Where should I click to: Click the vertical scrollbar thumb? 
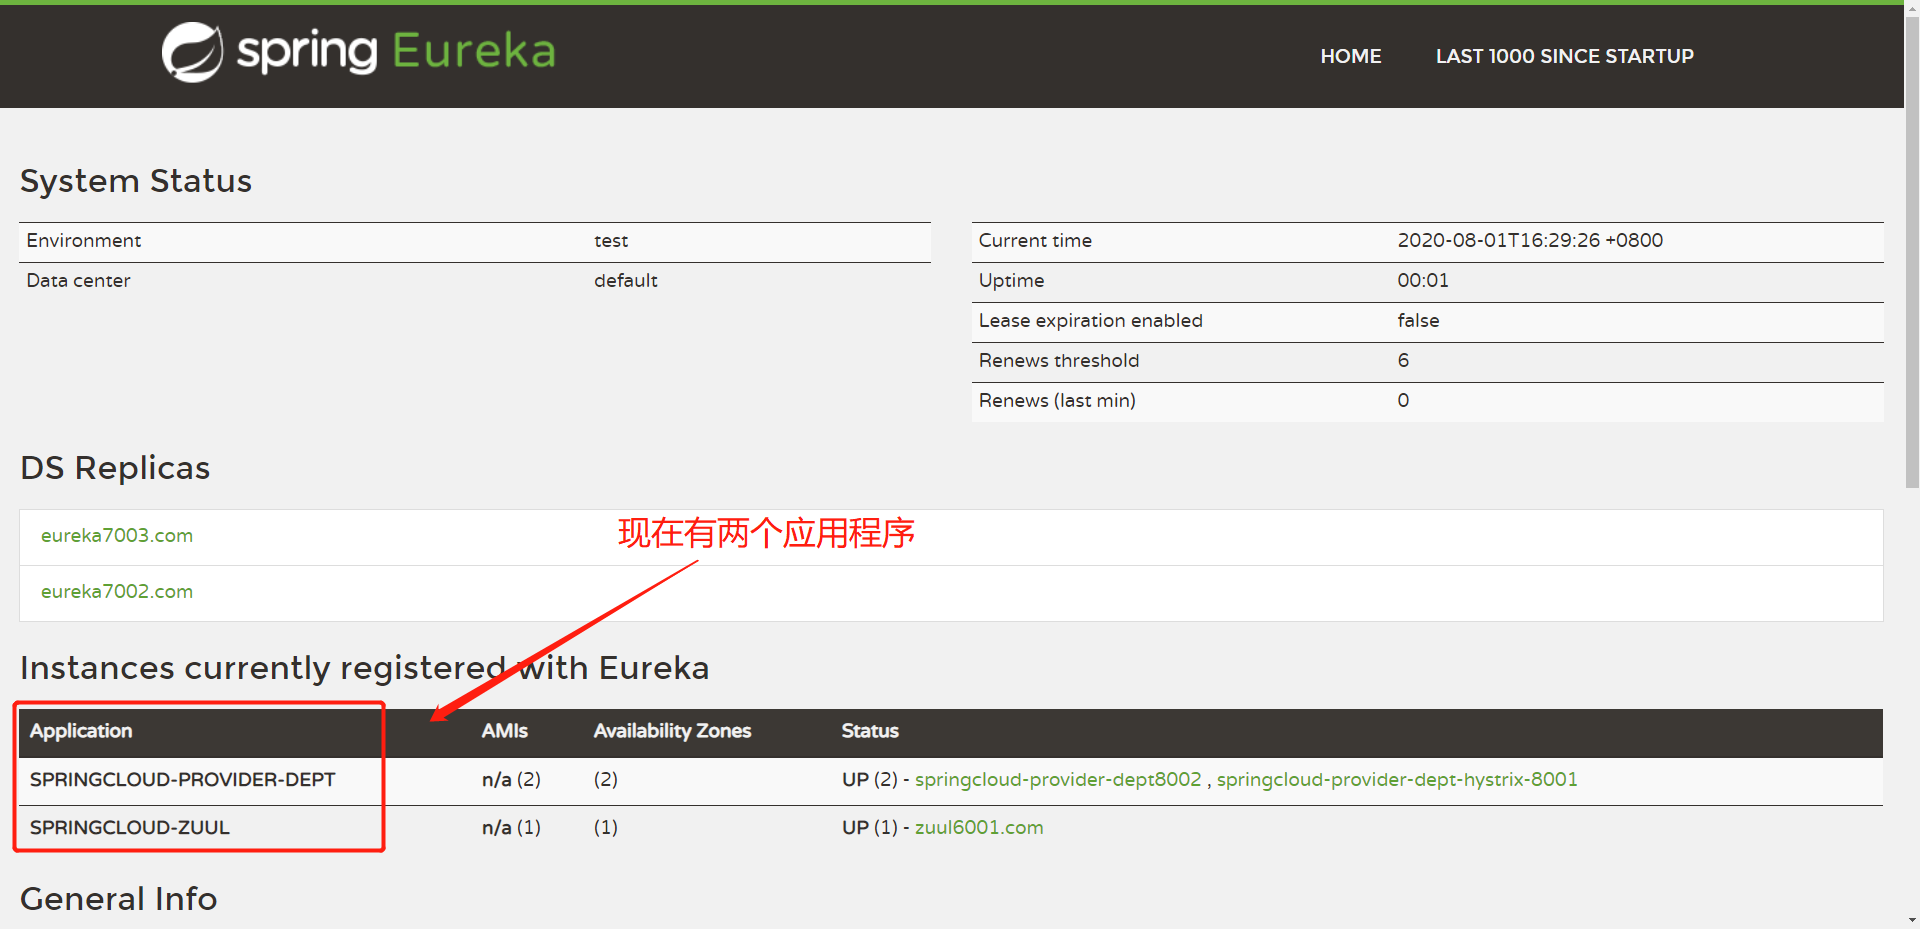[1911, 250]
